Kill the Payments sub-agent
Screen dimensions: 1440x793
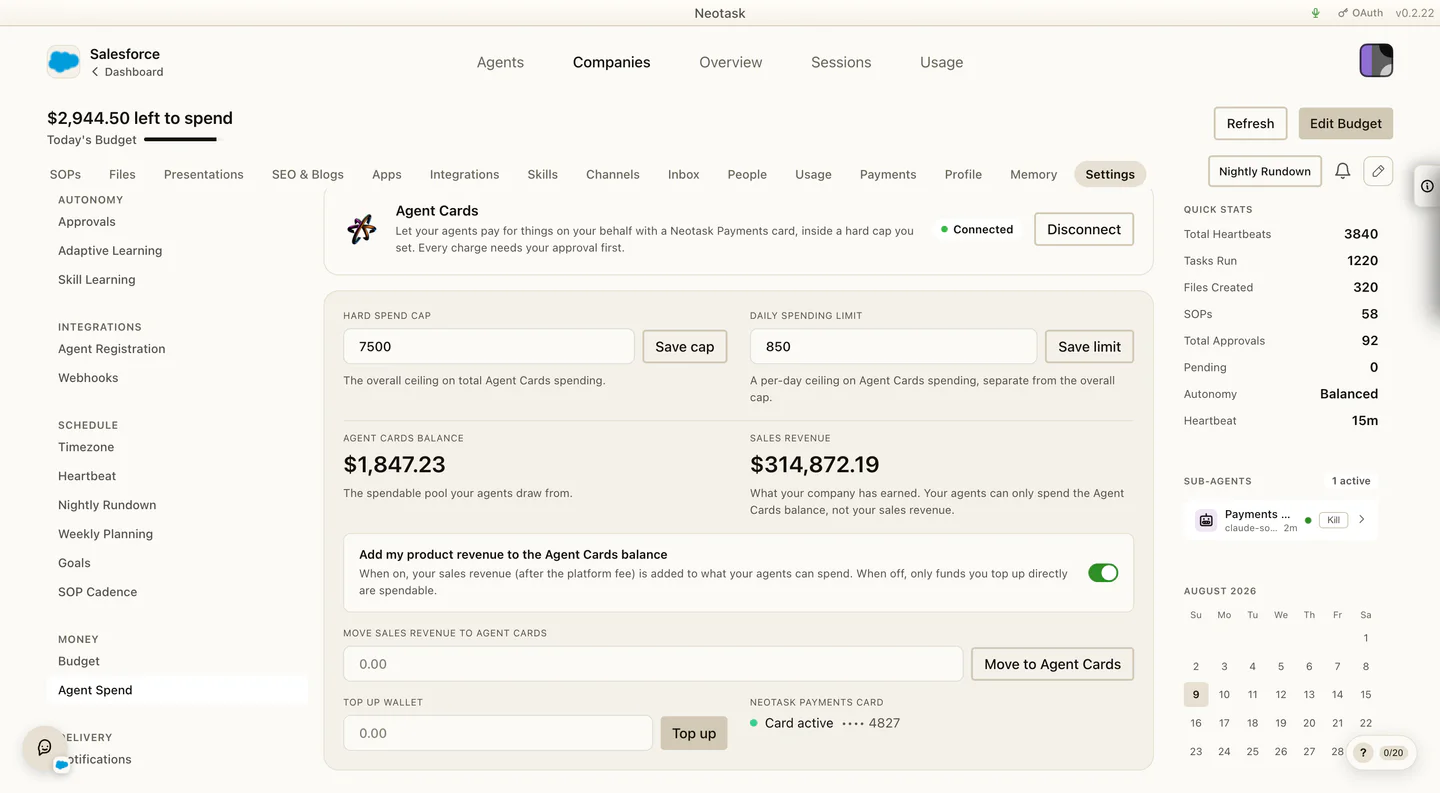pos(1334,520)
